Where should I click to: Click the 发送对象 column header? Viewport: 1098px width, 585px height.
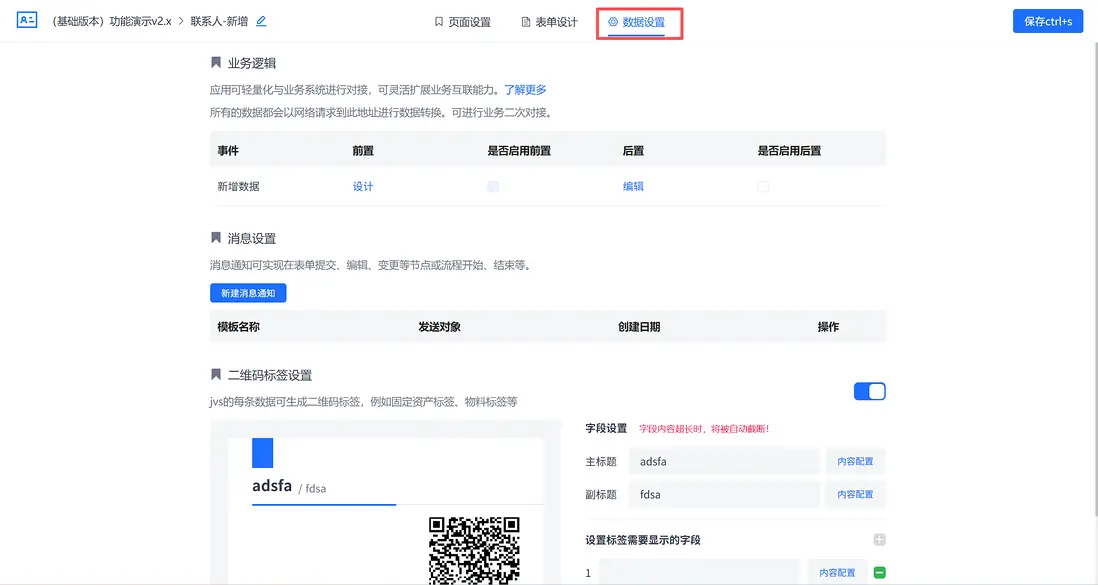coord(439,326)
